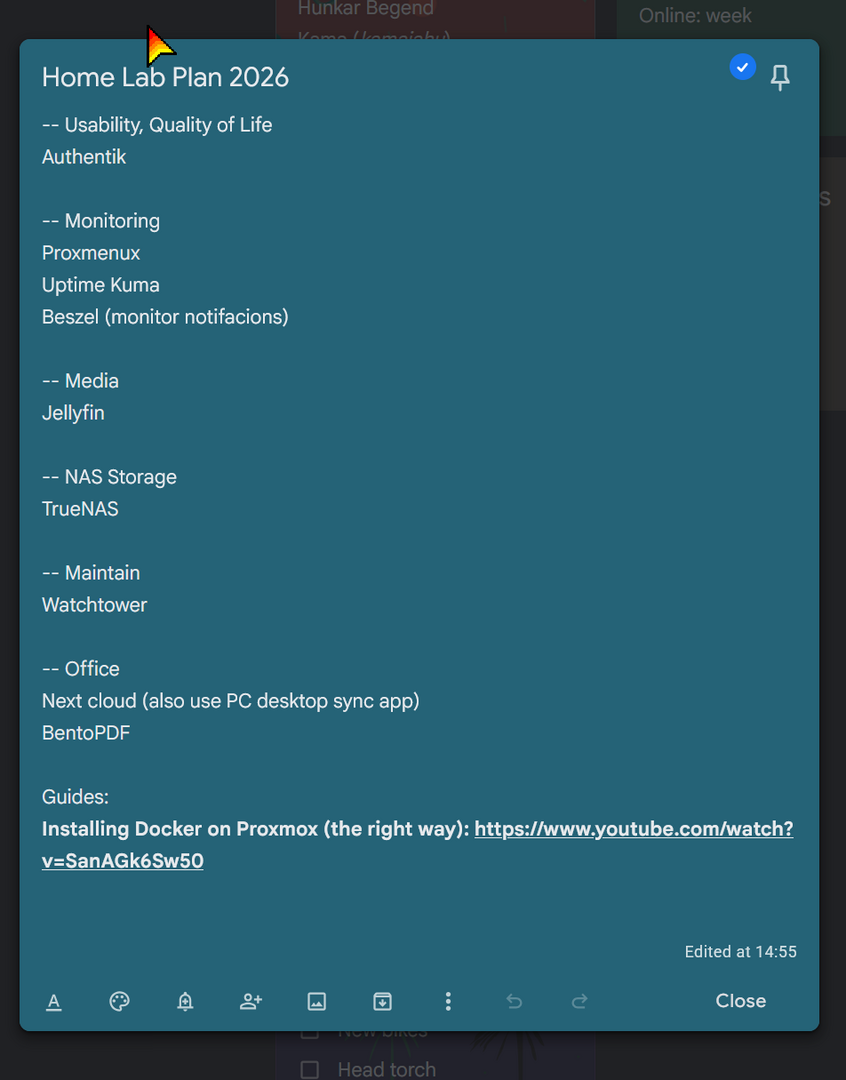Click the Uptime Kuma line
The image size is (846, 1080).
tap(100, 285)
